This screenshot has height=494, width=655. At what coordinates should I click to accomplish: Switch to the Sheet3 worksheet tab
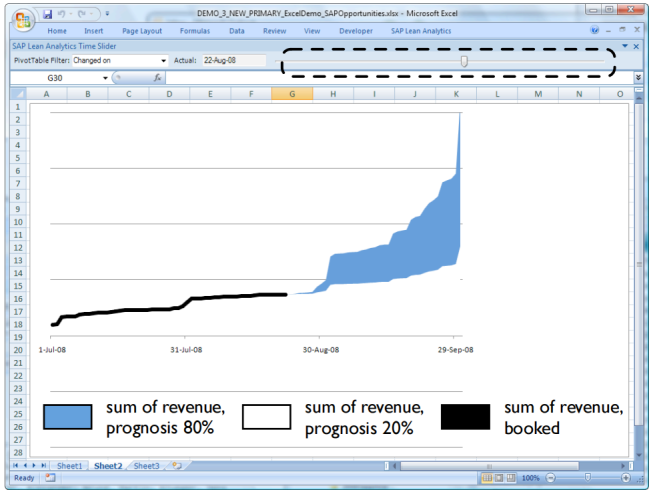146,466
